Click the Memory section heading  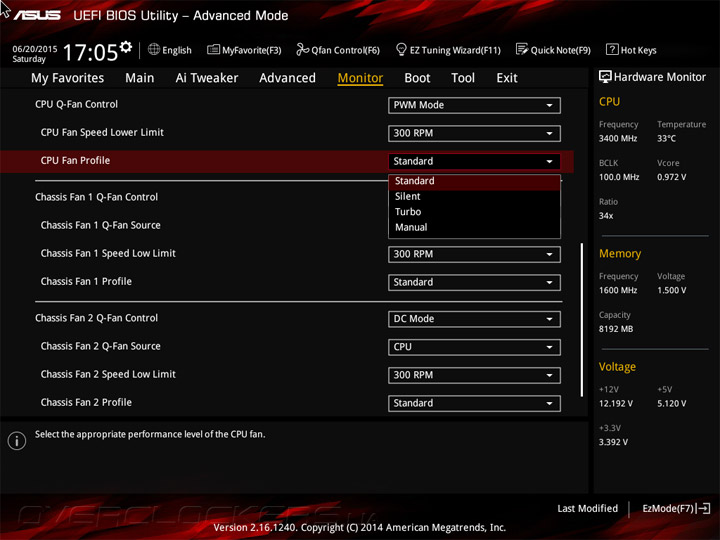[620, 253]
